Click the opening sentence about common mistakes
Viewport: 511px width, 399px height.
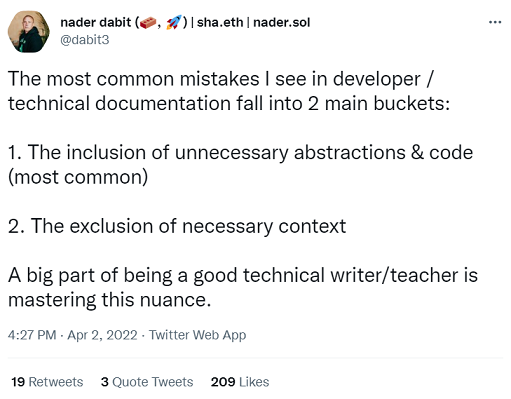(229, 91)
